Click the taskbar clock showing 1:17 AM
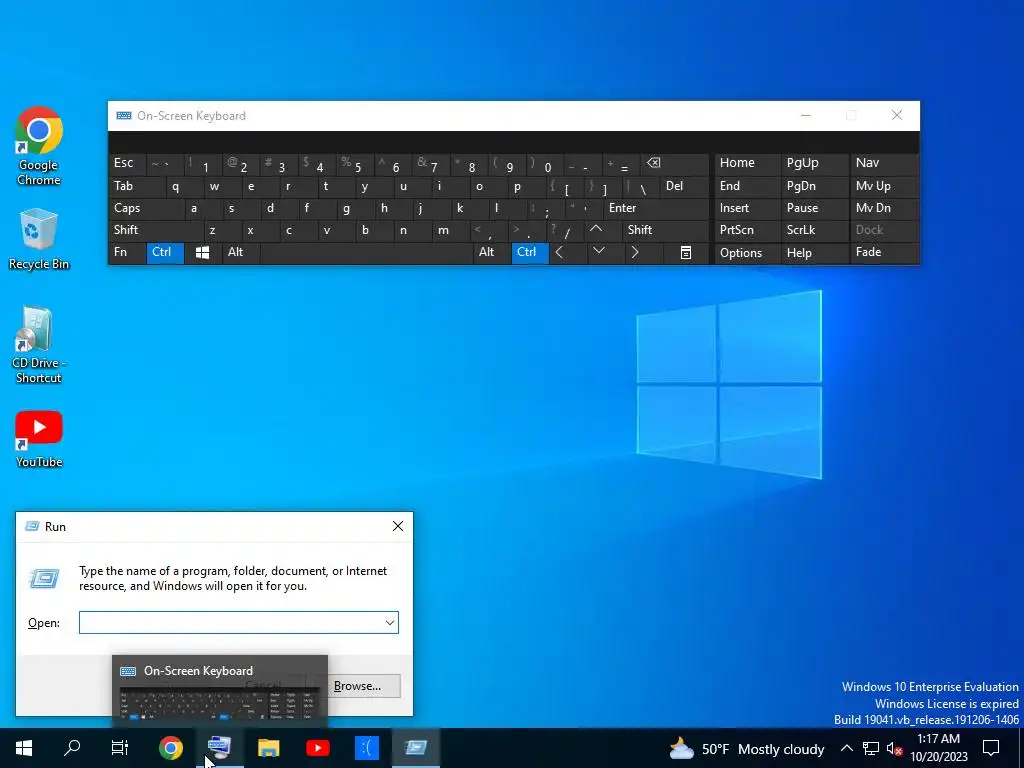Image resolution: width=1024 pixels, height=768 pixels. point(938,748)
